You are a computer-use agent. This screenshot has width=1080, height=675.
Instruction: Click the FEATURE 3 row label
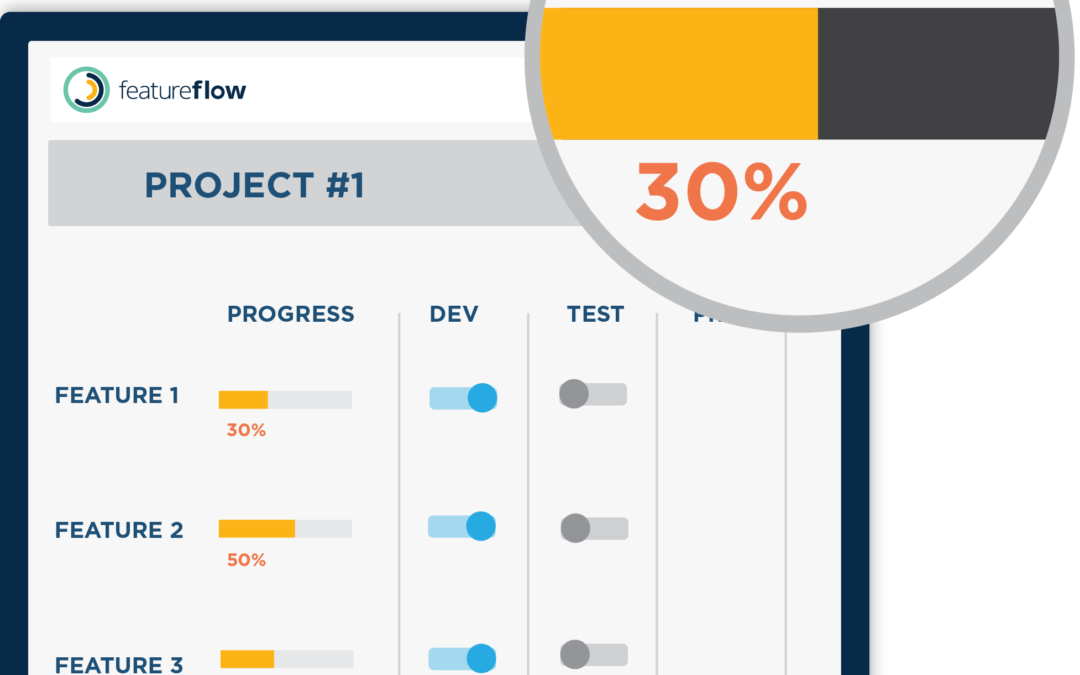point(119,664)
